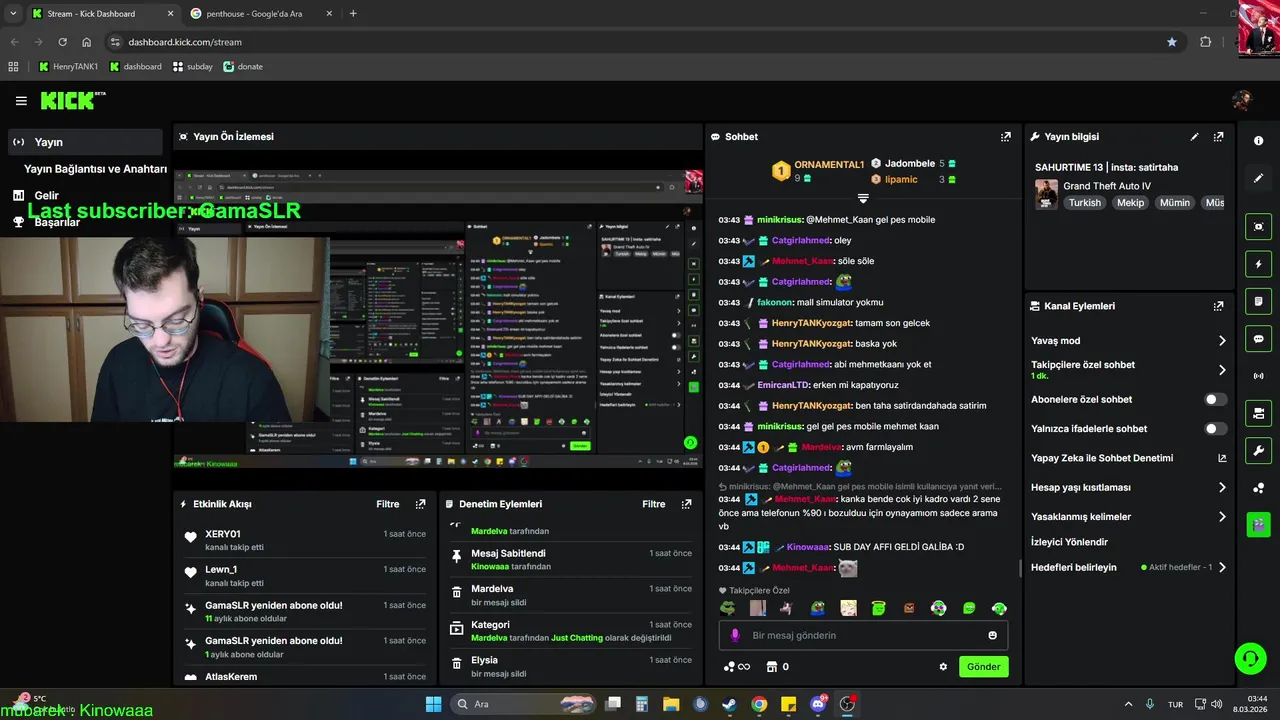
Task: Collapse the pinned leaderboard arrow in chat
Action: 863,198
